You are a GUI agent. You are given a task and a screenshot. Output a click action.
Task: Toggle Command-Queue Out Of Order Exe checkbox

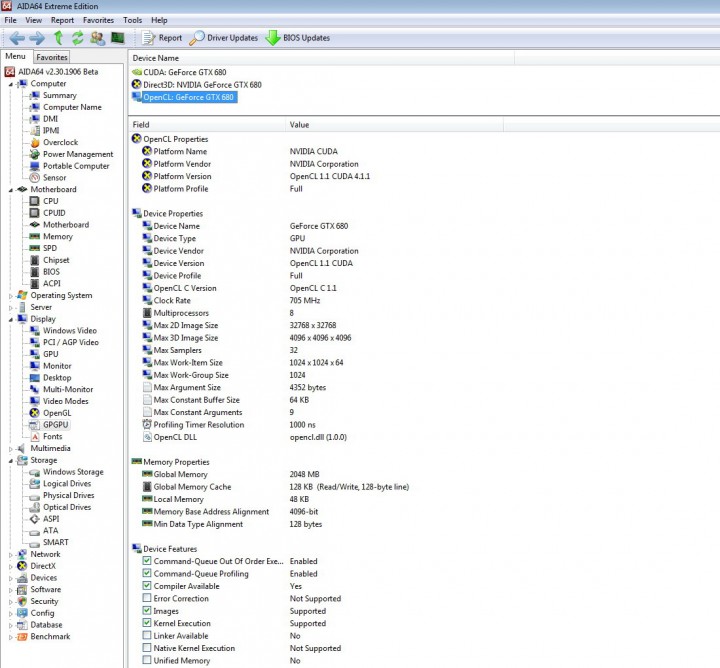click(x=146, y=561)
